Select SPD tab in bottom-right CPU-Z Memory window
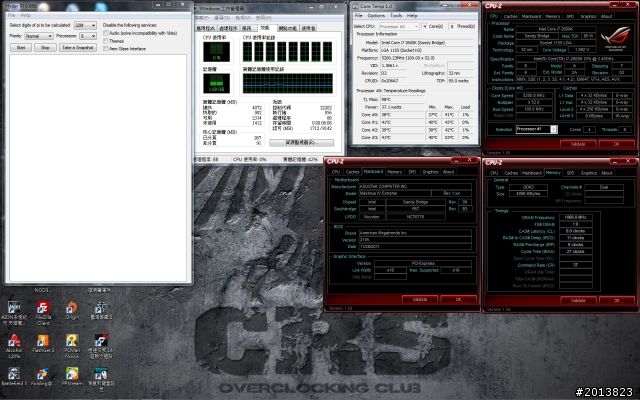Screen dimensions: 640x400 pos(570,173)
